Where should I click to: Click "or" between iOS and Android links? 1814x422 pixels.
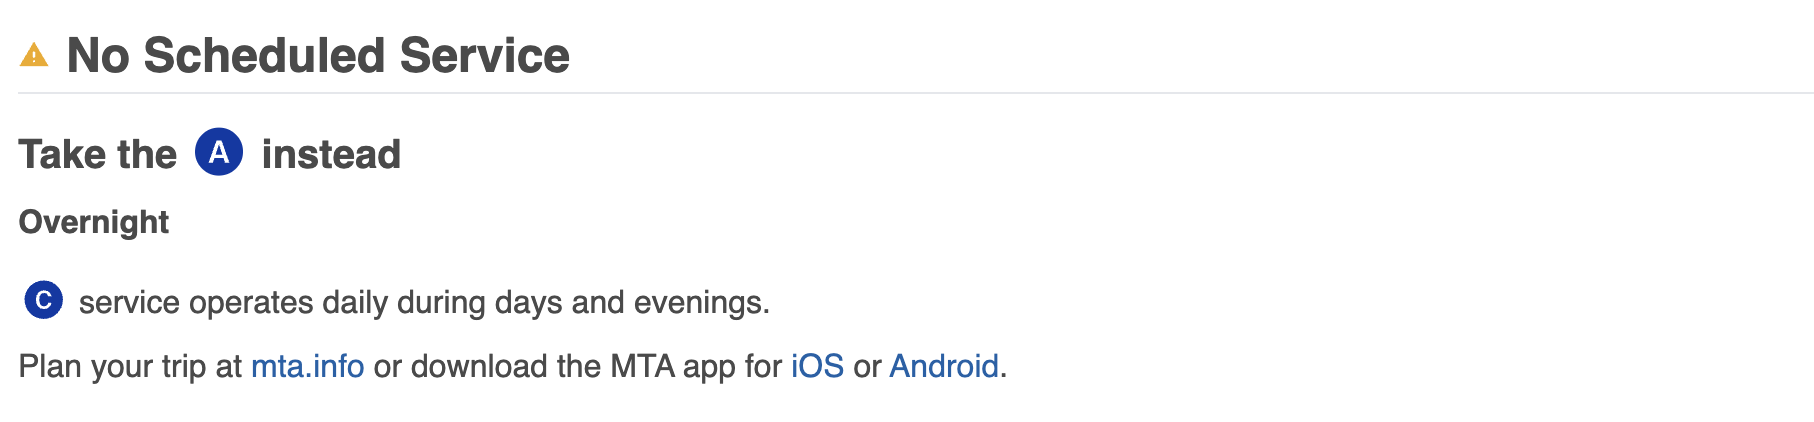click(x=866, y=366)
